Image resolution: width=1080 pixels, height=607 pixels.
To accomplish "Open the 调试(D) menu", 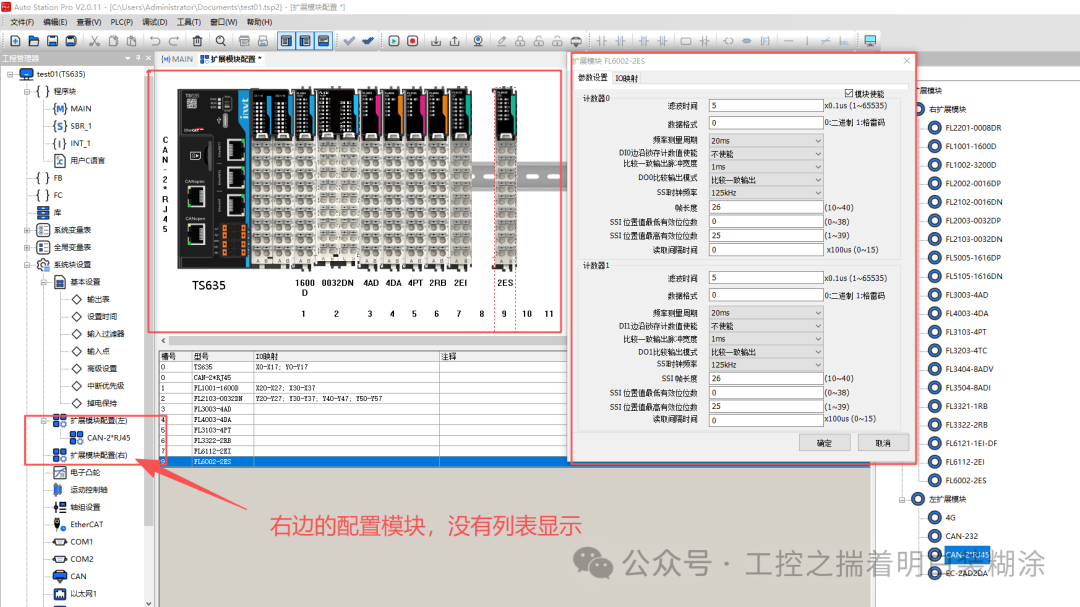I will 155,23.
